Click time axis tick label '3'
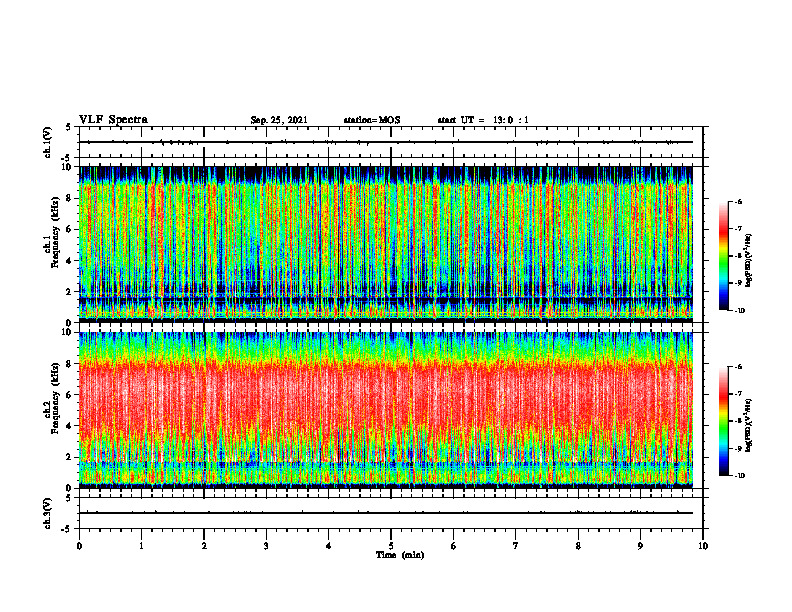This screenshot has width=792, height=612. pyautogui.click(x=266, y=546)
